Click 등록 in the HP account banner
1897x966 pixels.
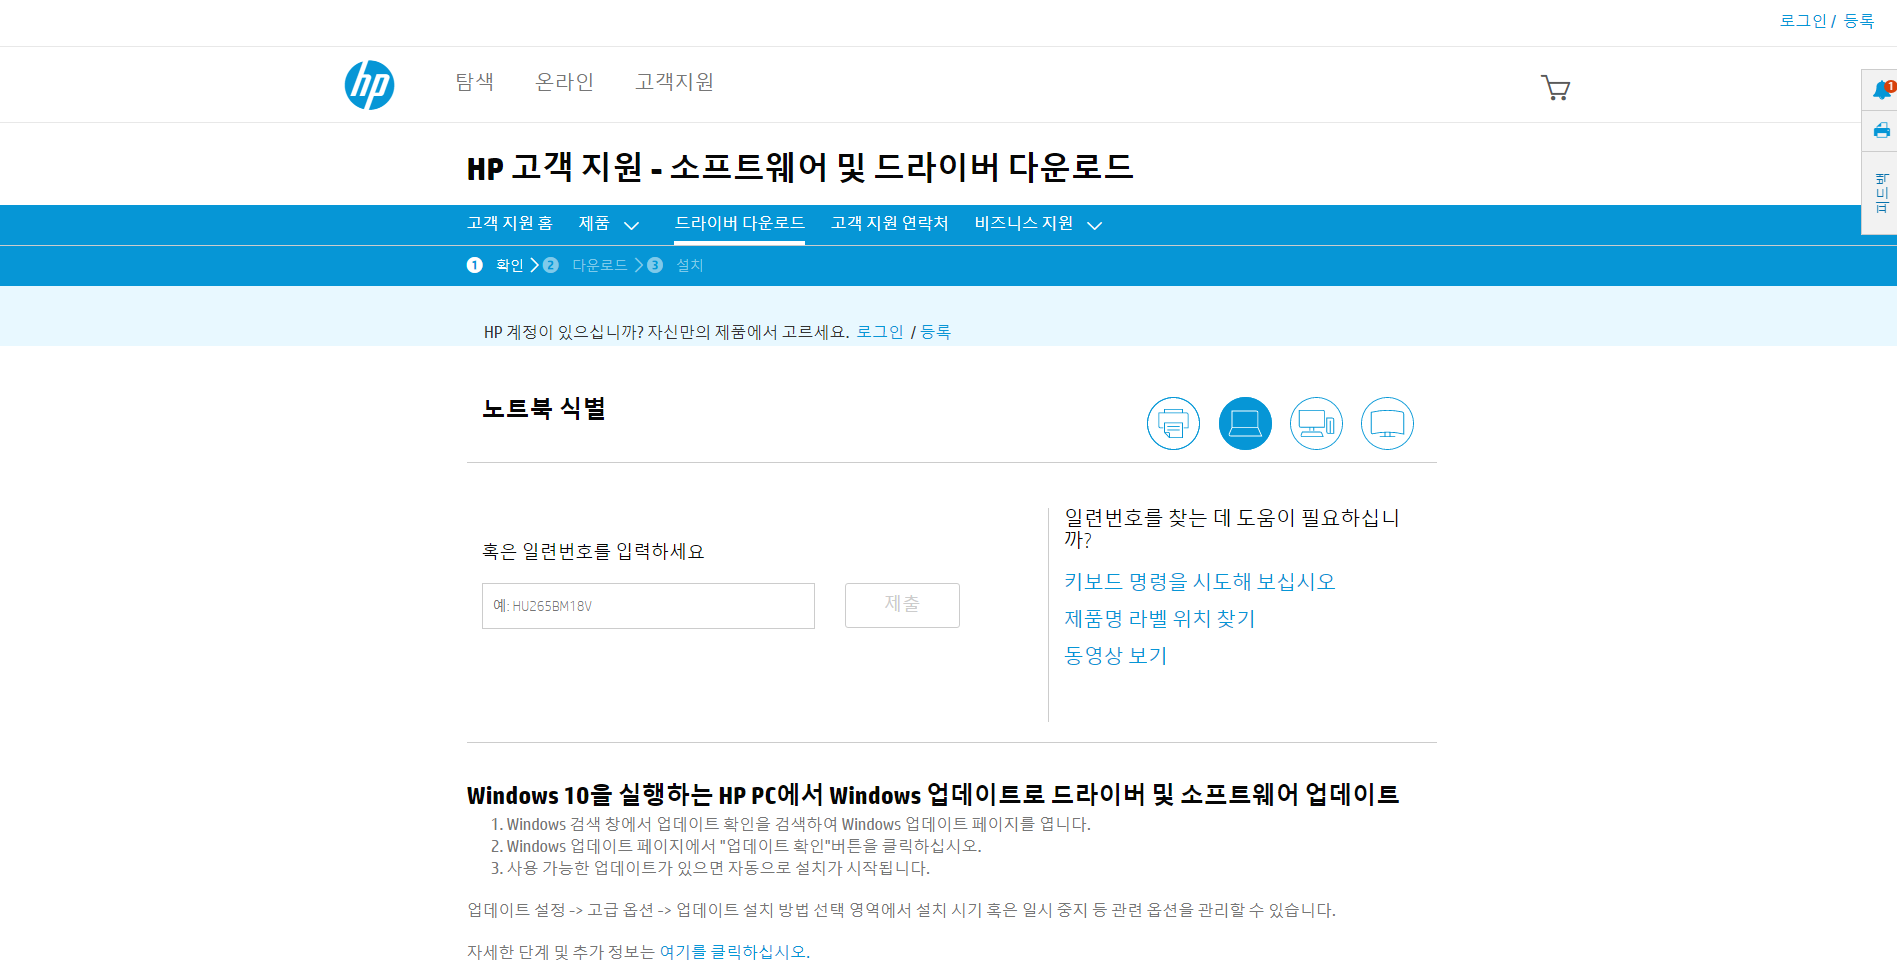[936, 332]
